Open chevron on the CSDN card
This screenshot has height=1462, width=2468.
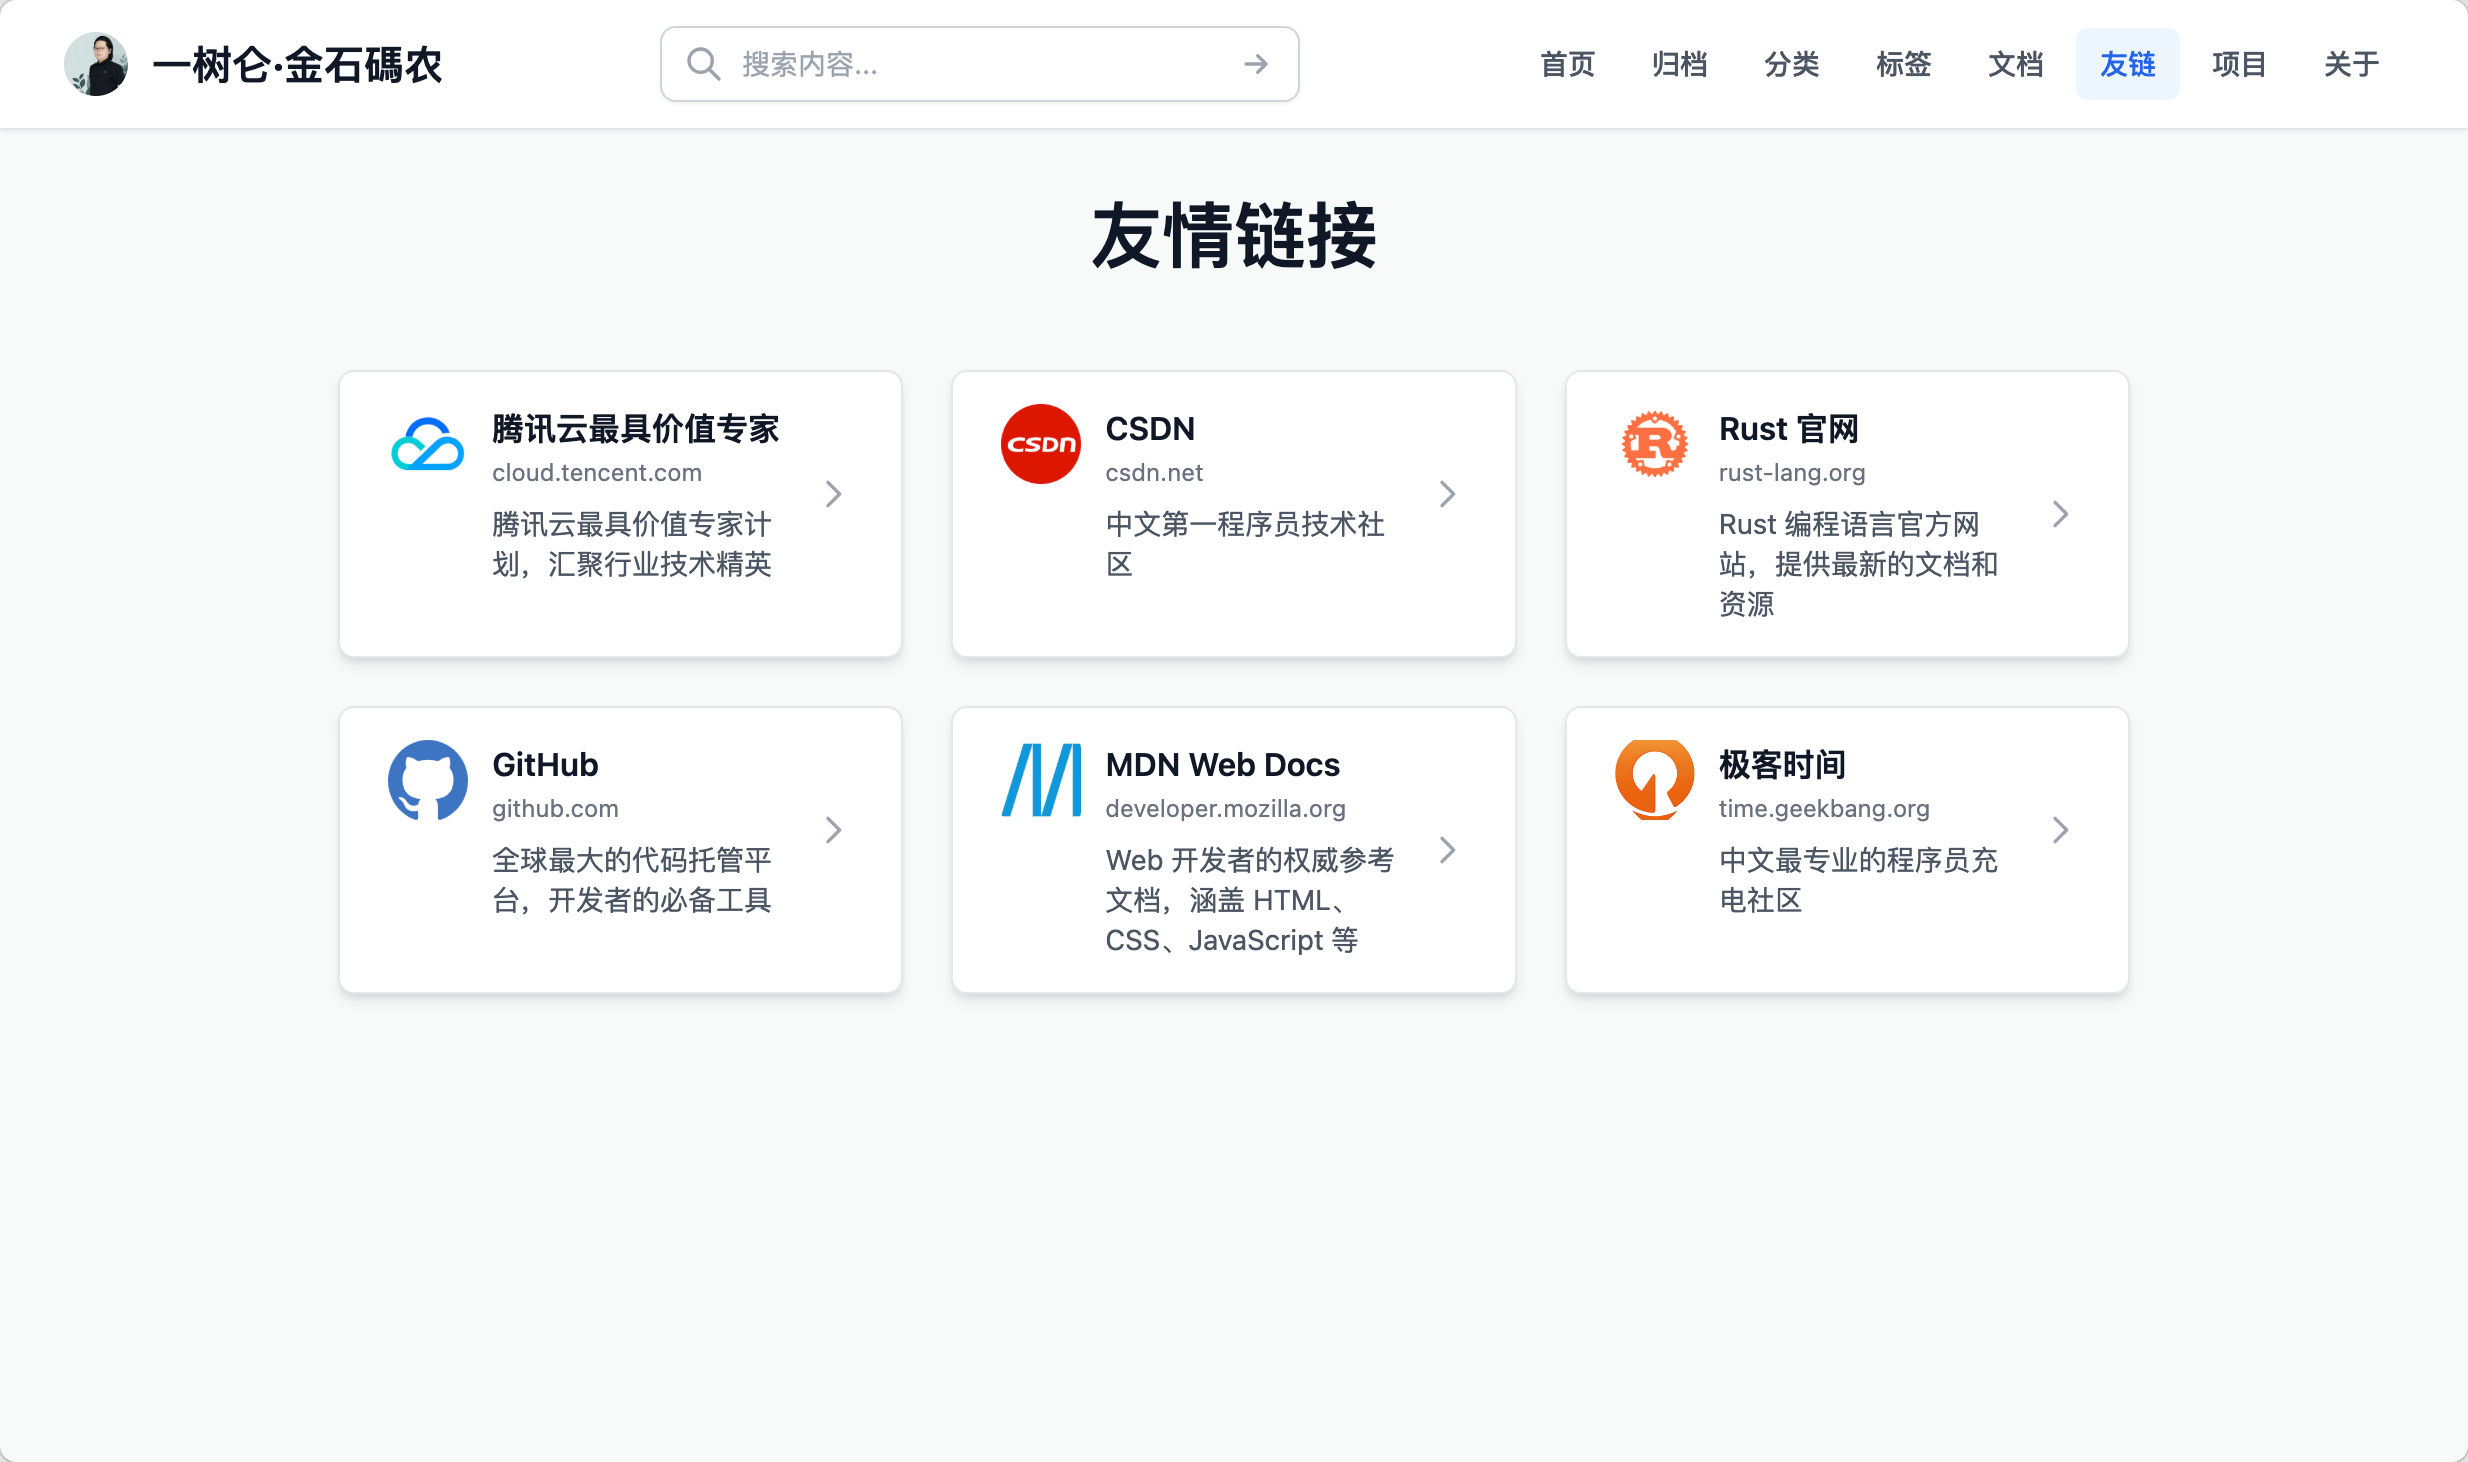(1447, 494)
